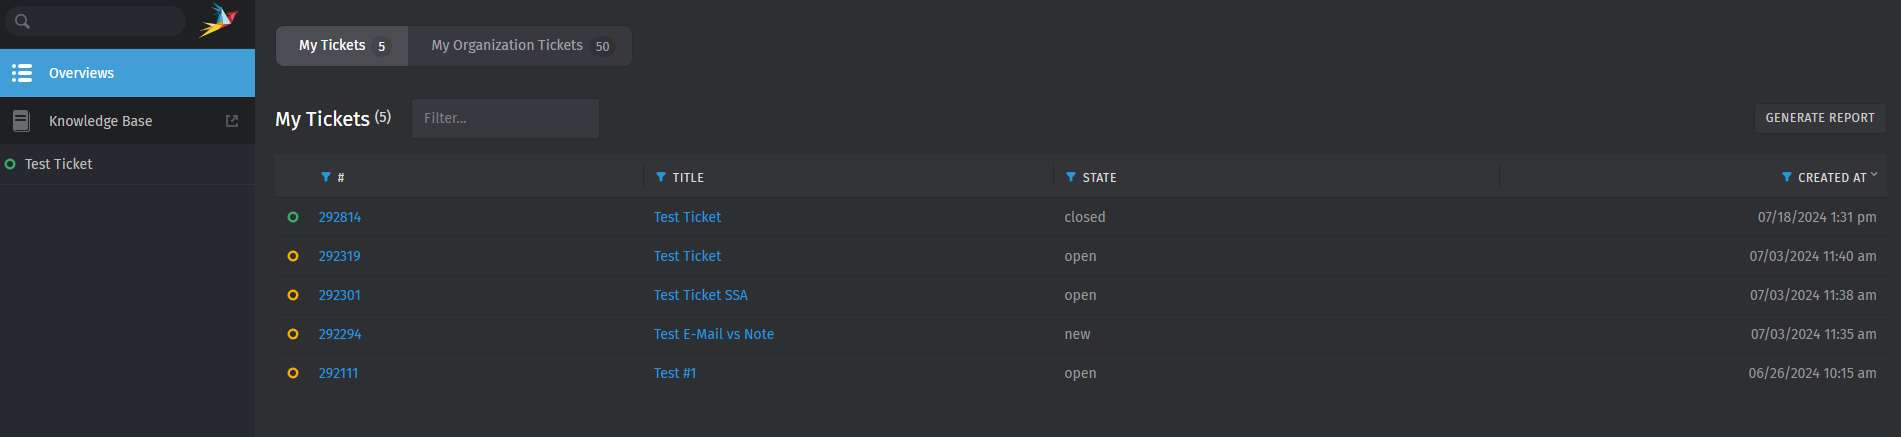Click filter icon in TITLE column
The height and width of the screenshot is (437, 1901).
[660, 177]
